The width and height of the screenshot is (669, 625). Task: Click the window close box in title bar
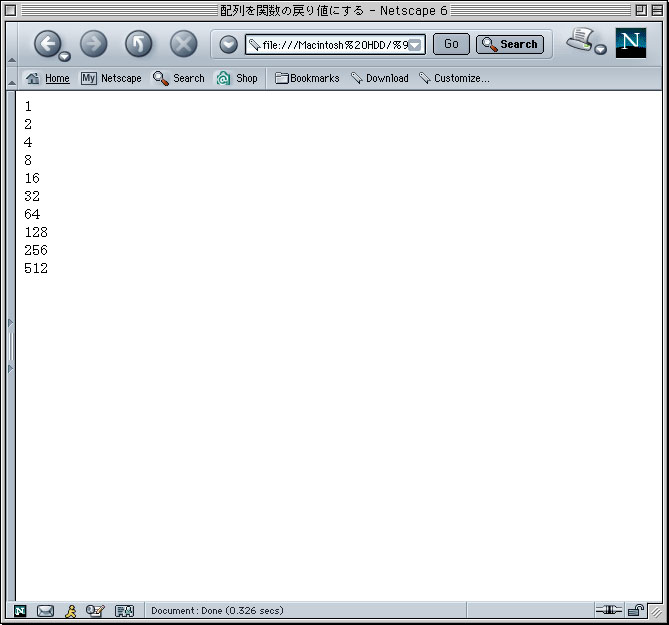click(11, 10)
